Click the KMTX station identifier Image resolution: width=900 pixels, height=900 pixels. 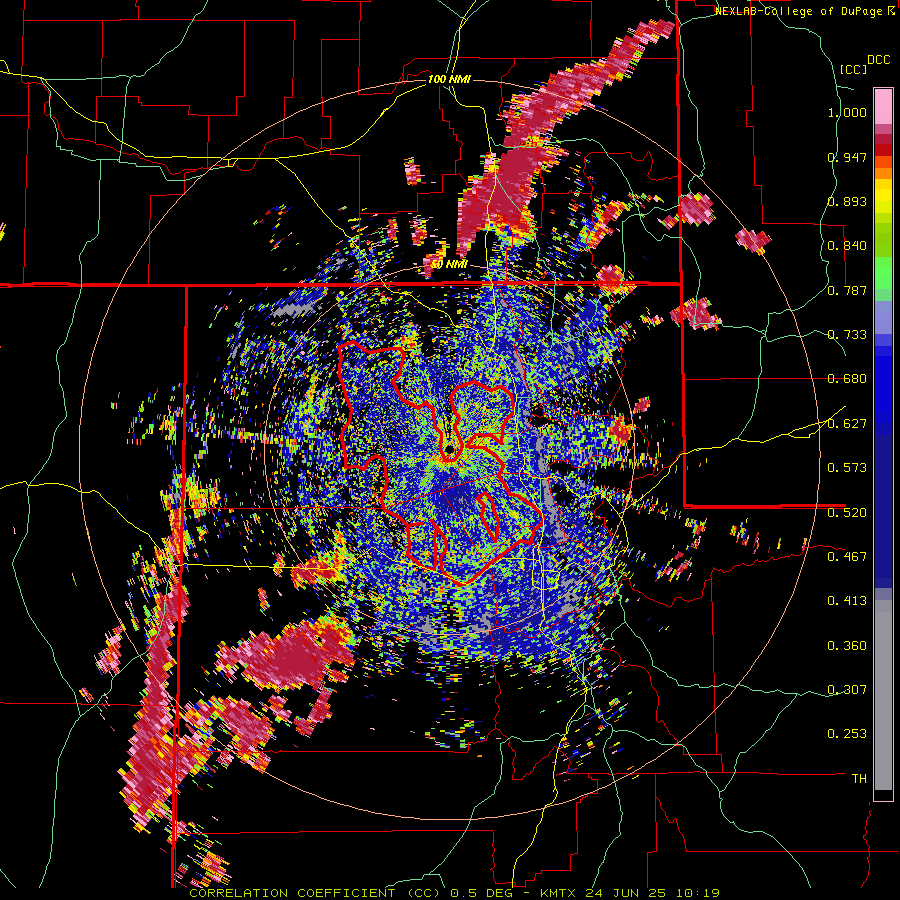point(560,893)
